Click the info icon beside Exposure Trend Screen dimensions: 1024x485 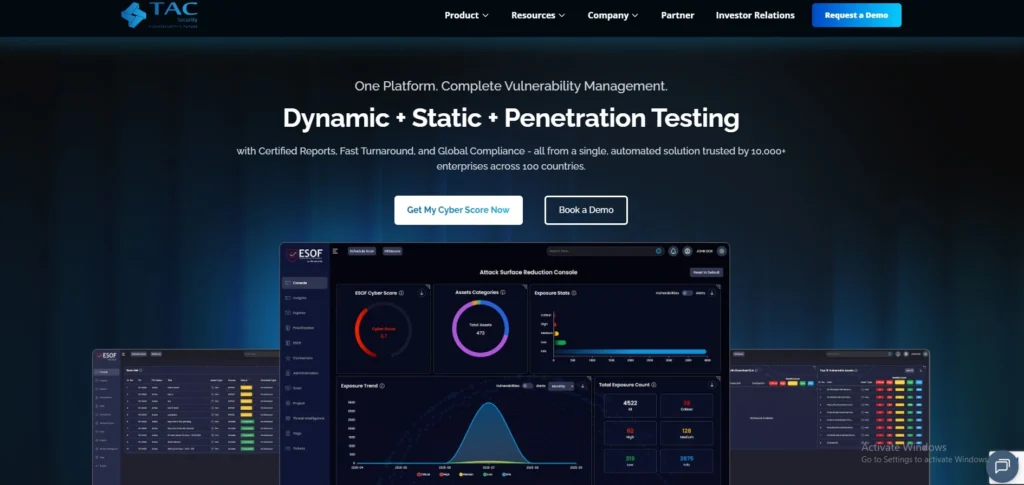point(382,386)
